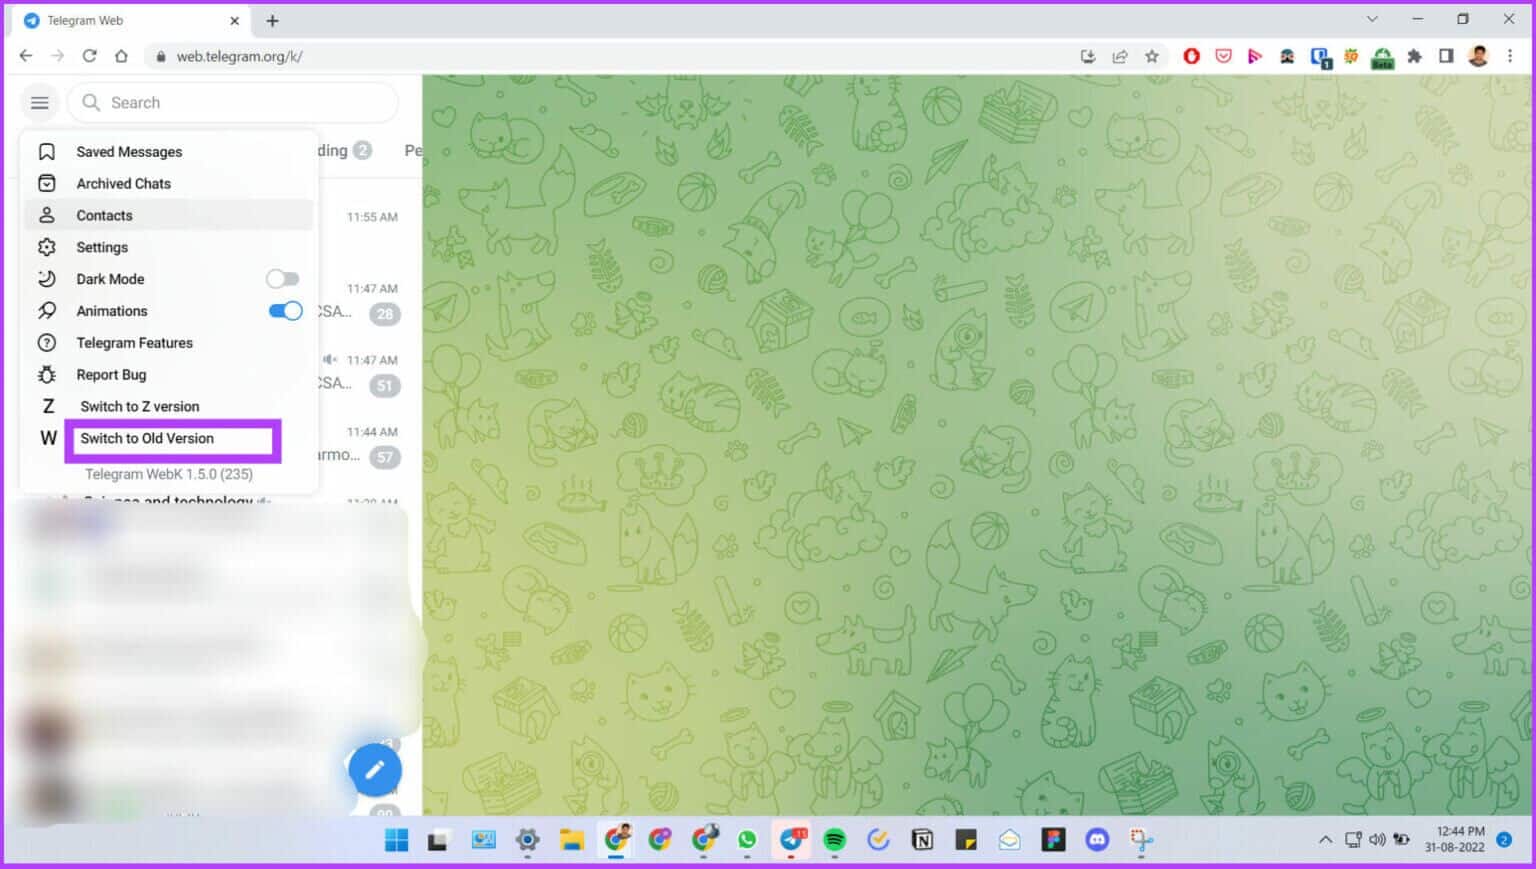This screenshot has width=1536, height=869.
Task: Click into the Search field
Action: point(233,102)
